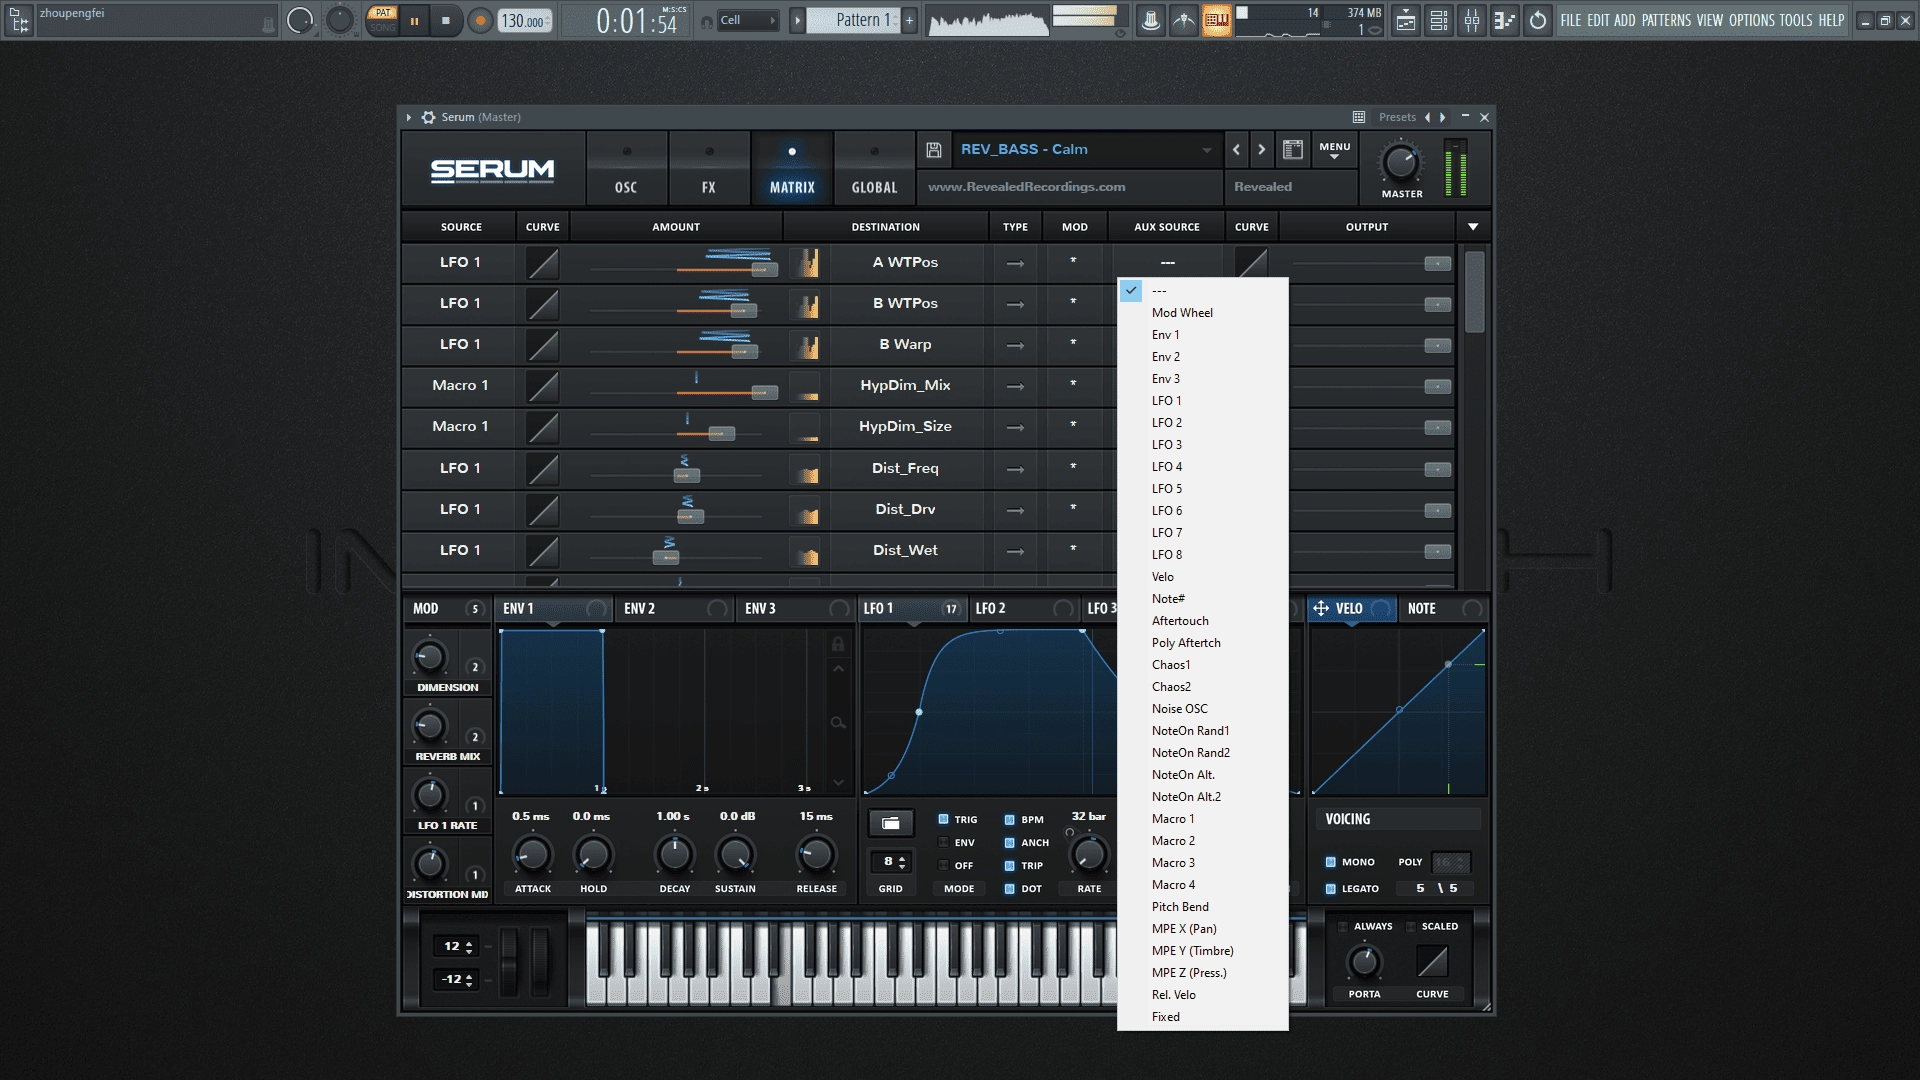Open the TOOLS menu in FL Studio
Image resolution: width=1920 pixels, height=1080 pixels.
click(1796, 20)
